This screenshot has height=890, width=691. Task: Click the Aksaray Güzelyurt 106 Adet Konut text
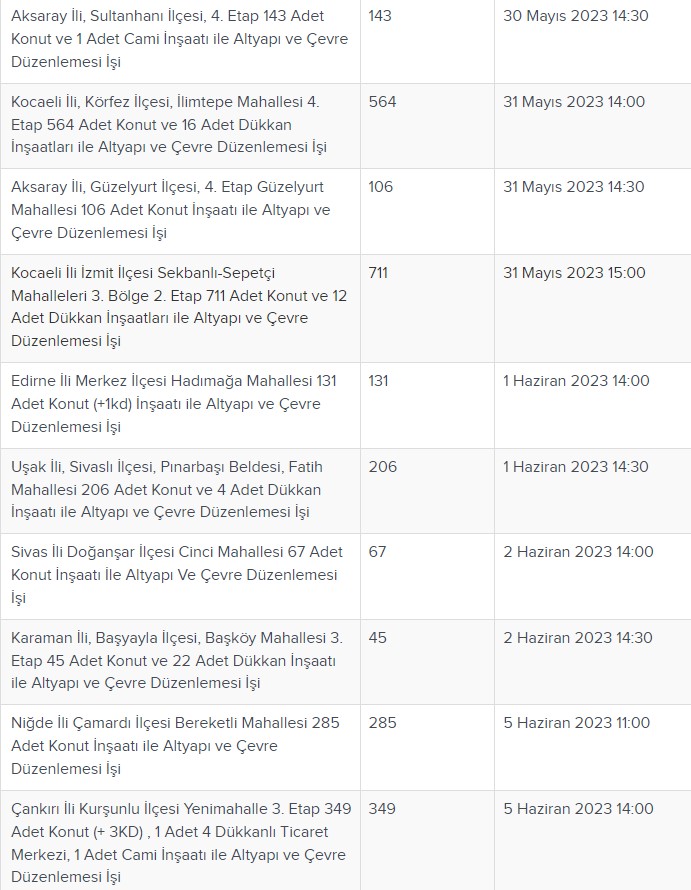(x=170, y=210)
